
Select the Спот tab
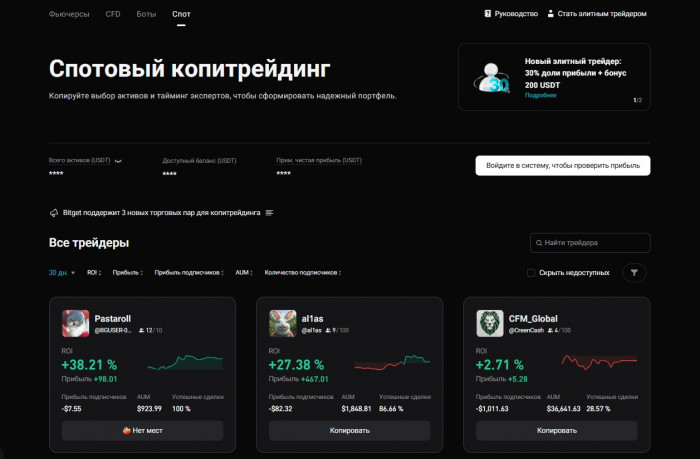(x=181, y=14)
